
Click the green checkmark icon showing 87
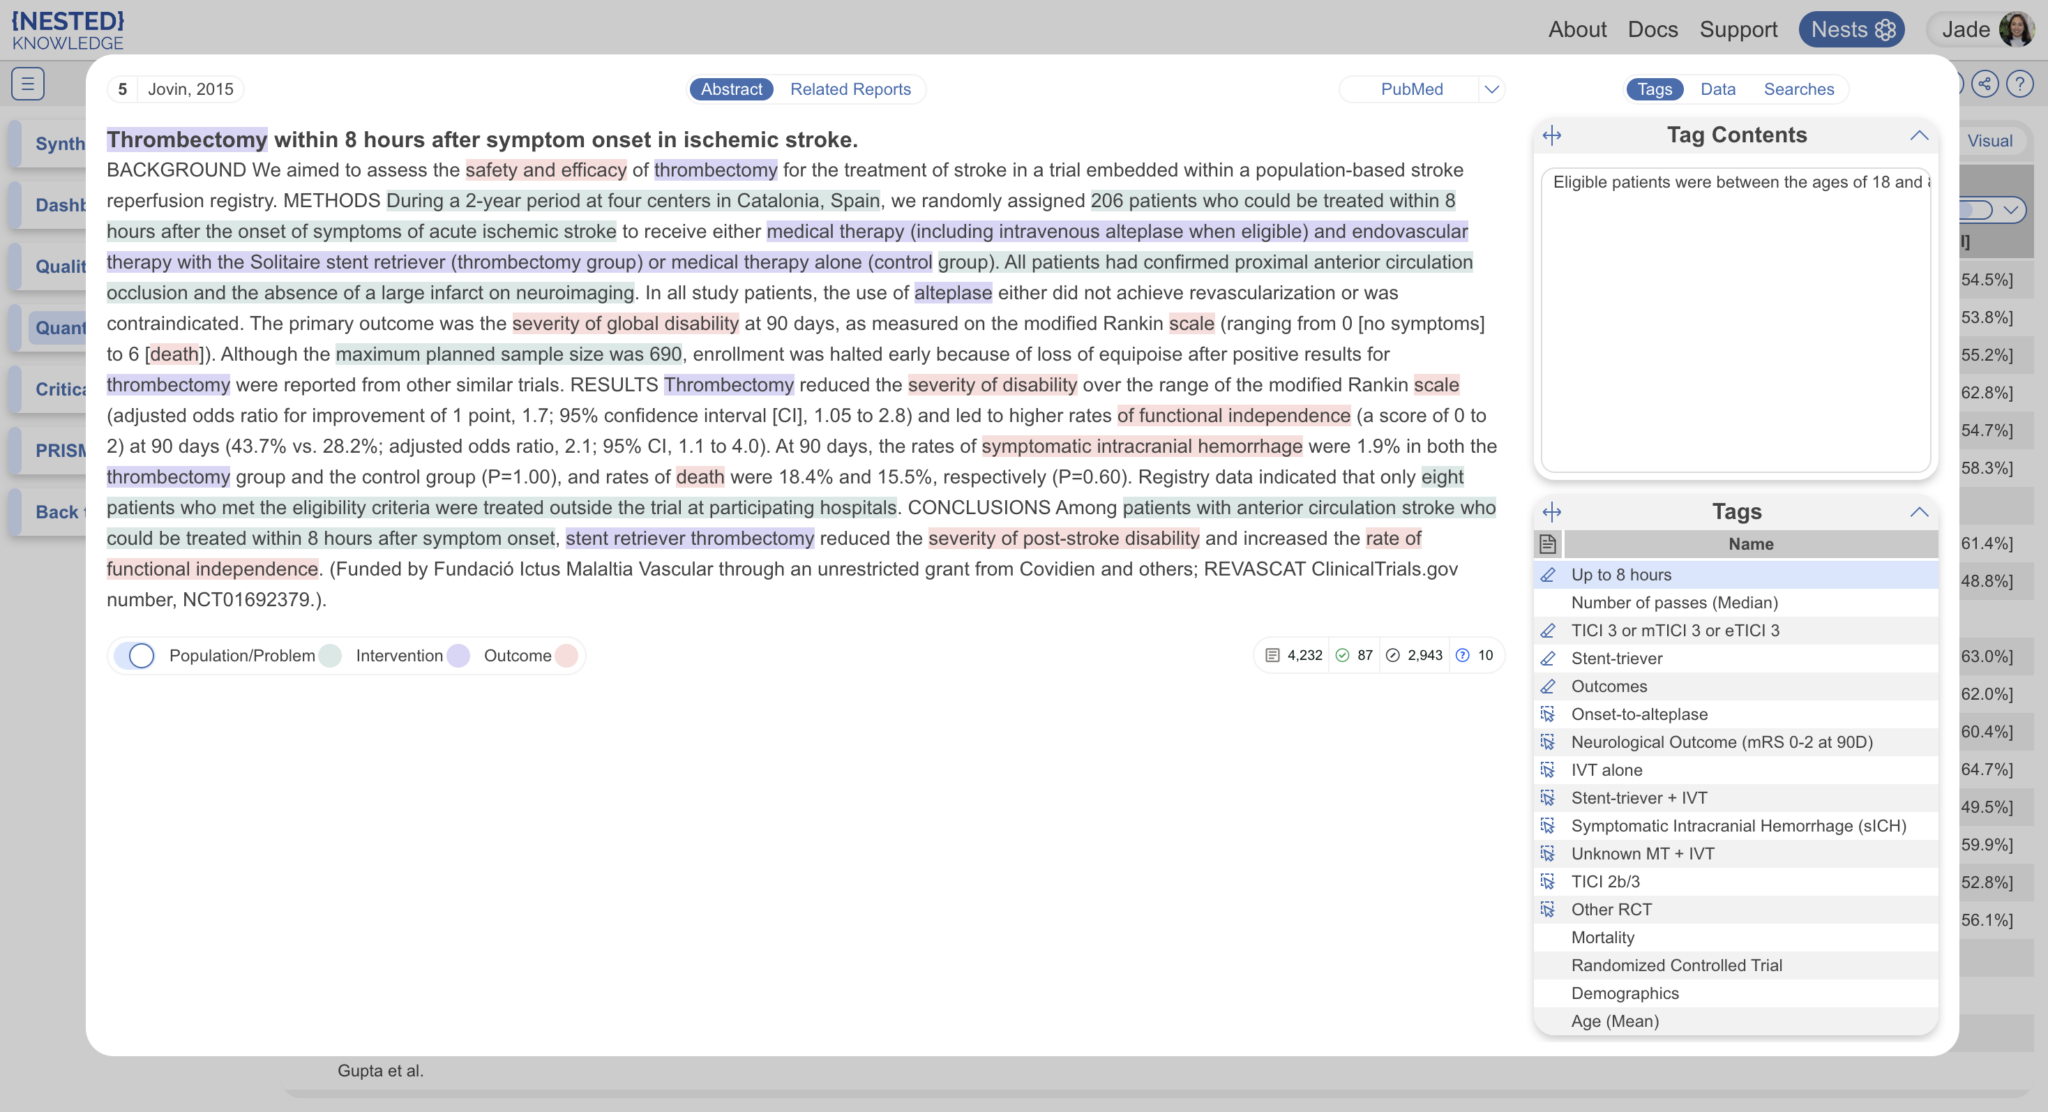pyautogui.click(x=1341, y=655)
